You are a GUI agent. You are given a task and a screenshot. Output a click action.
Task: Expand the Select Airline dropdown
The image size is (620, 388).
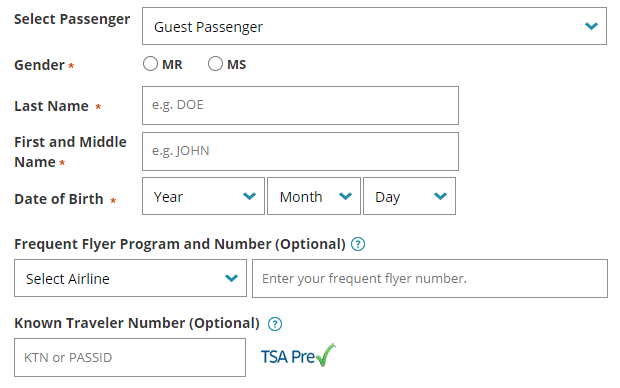tap(130, 278)
